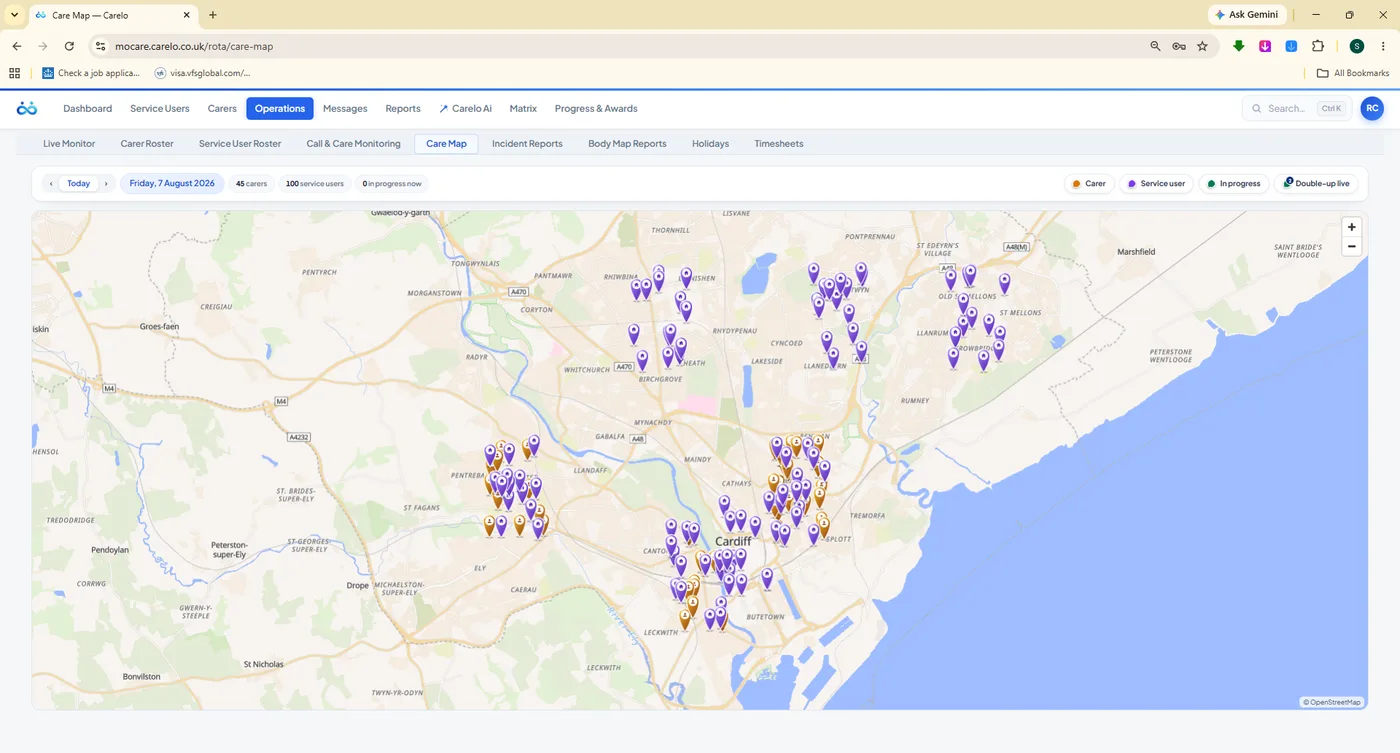This screenshot has height=753, width=1400.
Task: Open the OpenStreetMap attribution link
Action: click(x=1335, y=702)
